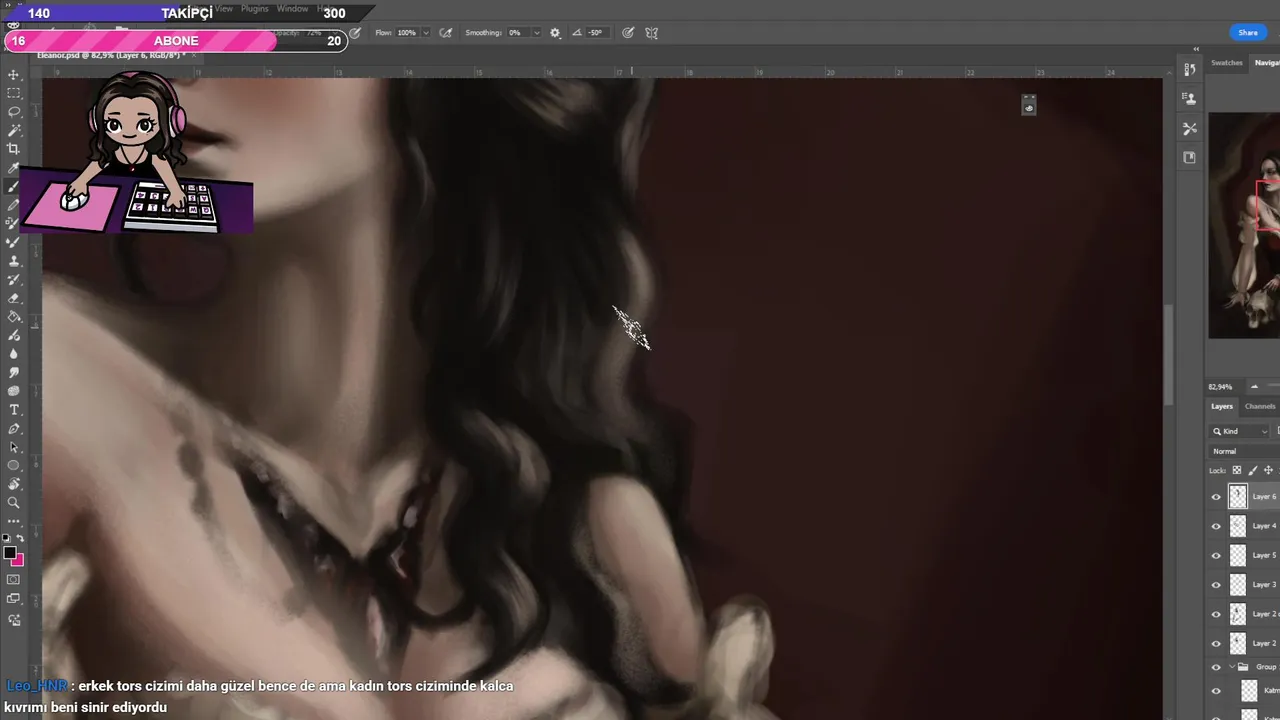
Task: Click the Share button
Action: coord(1248,32)
